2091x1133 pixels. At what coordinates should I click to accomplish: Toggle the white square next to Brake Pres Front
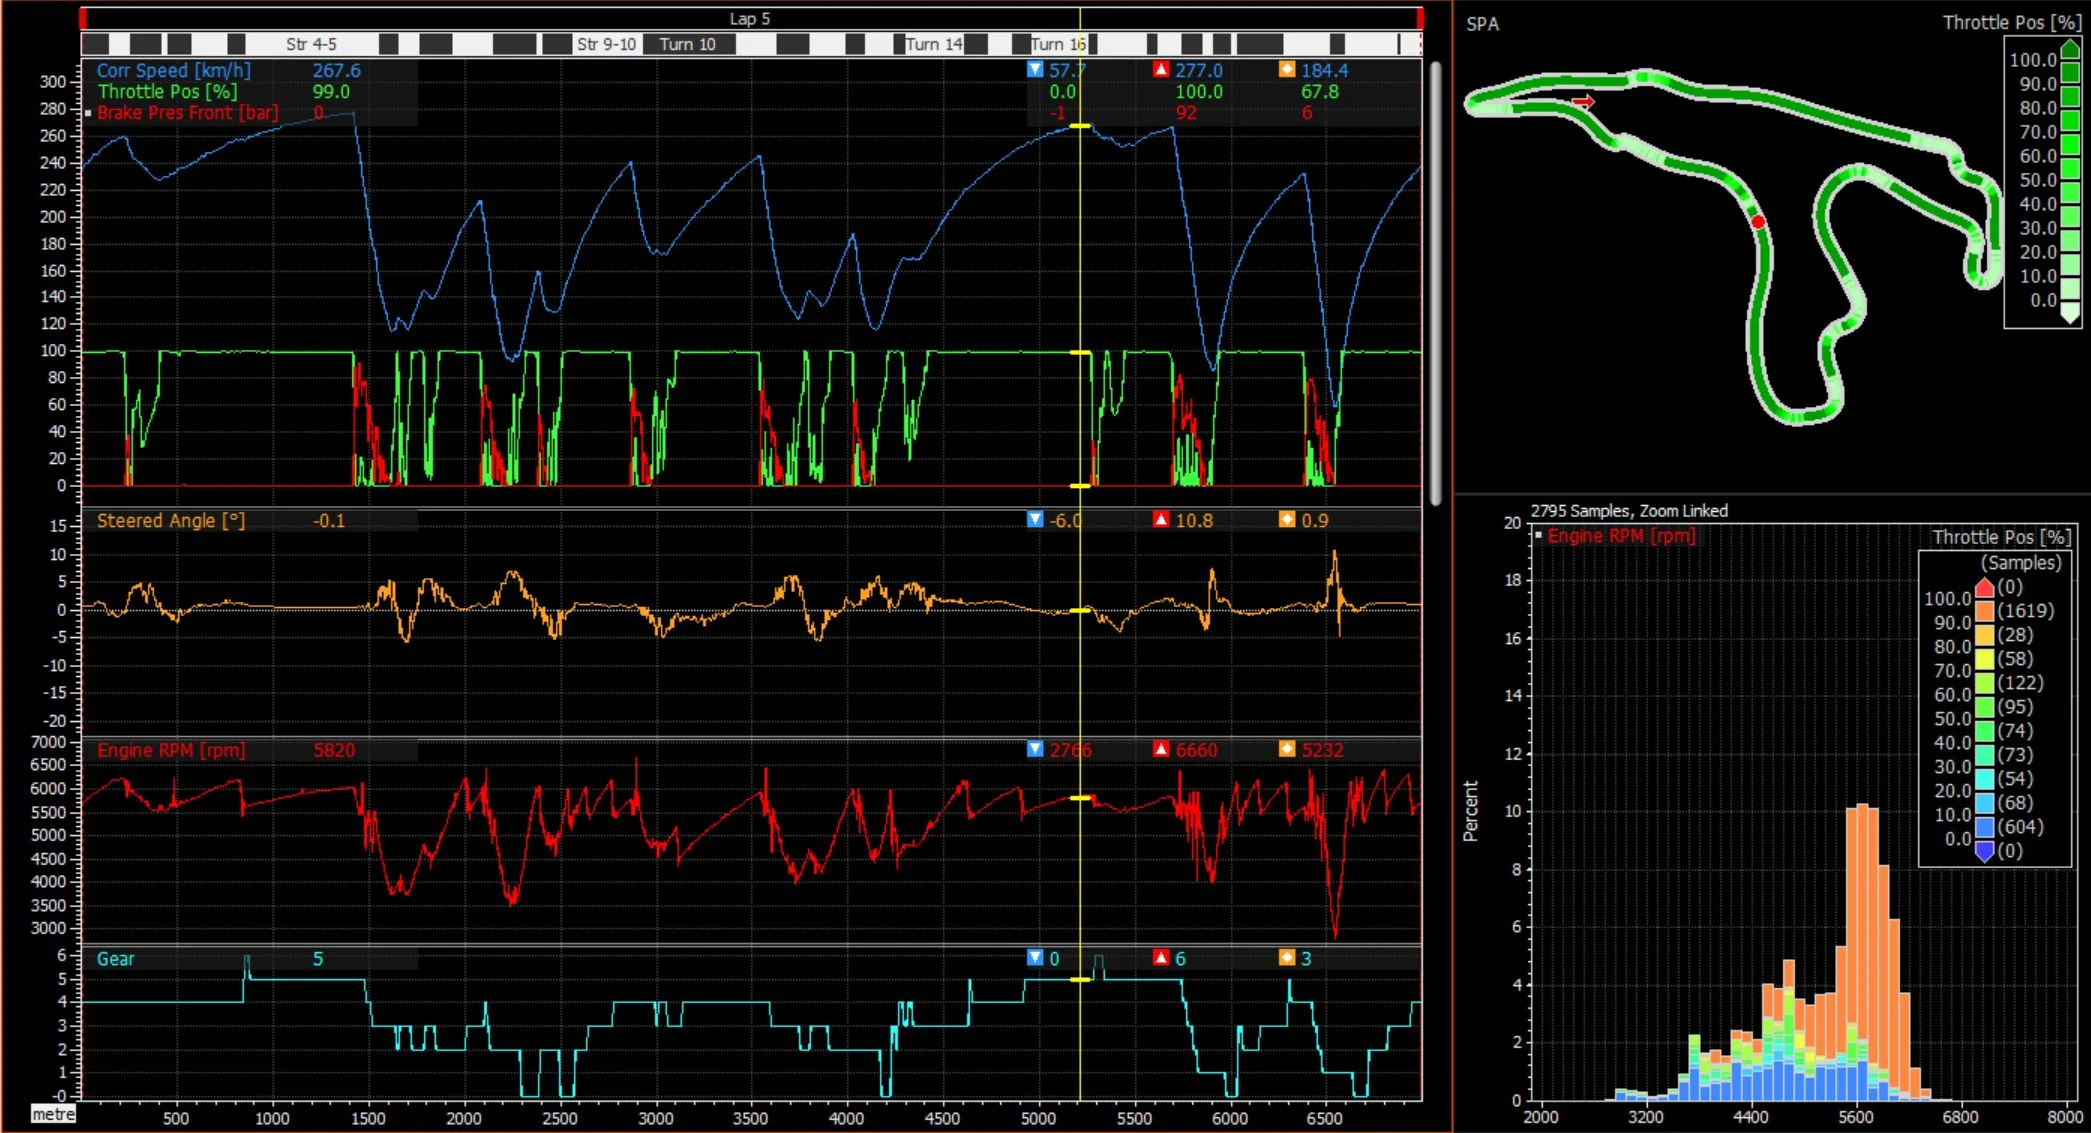pos(88,113)
